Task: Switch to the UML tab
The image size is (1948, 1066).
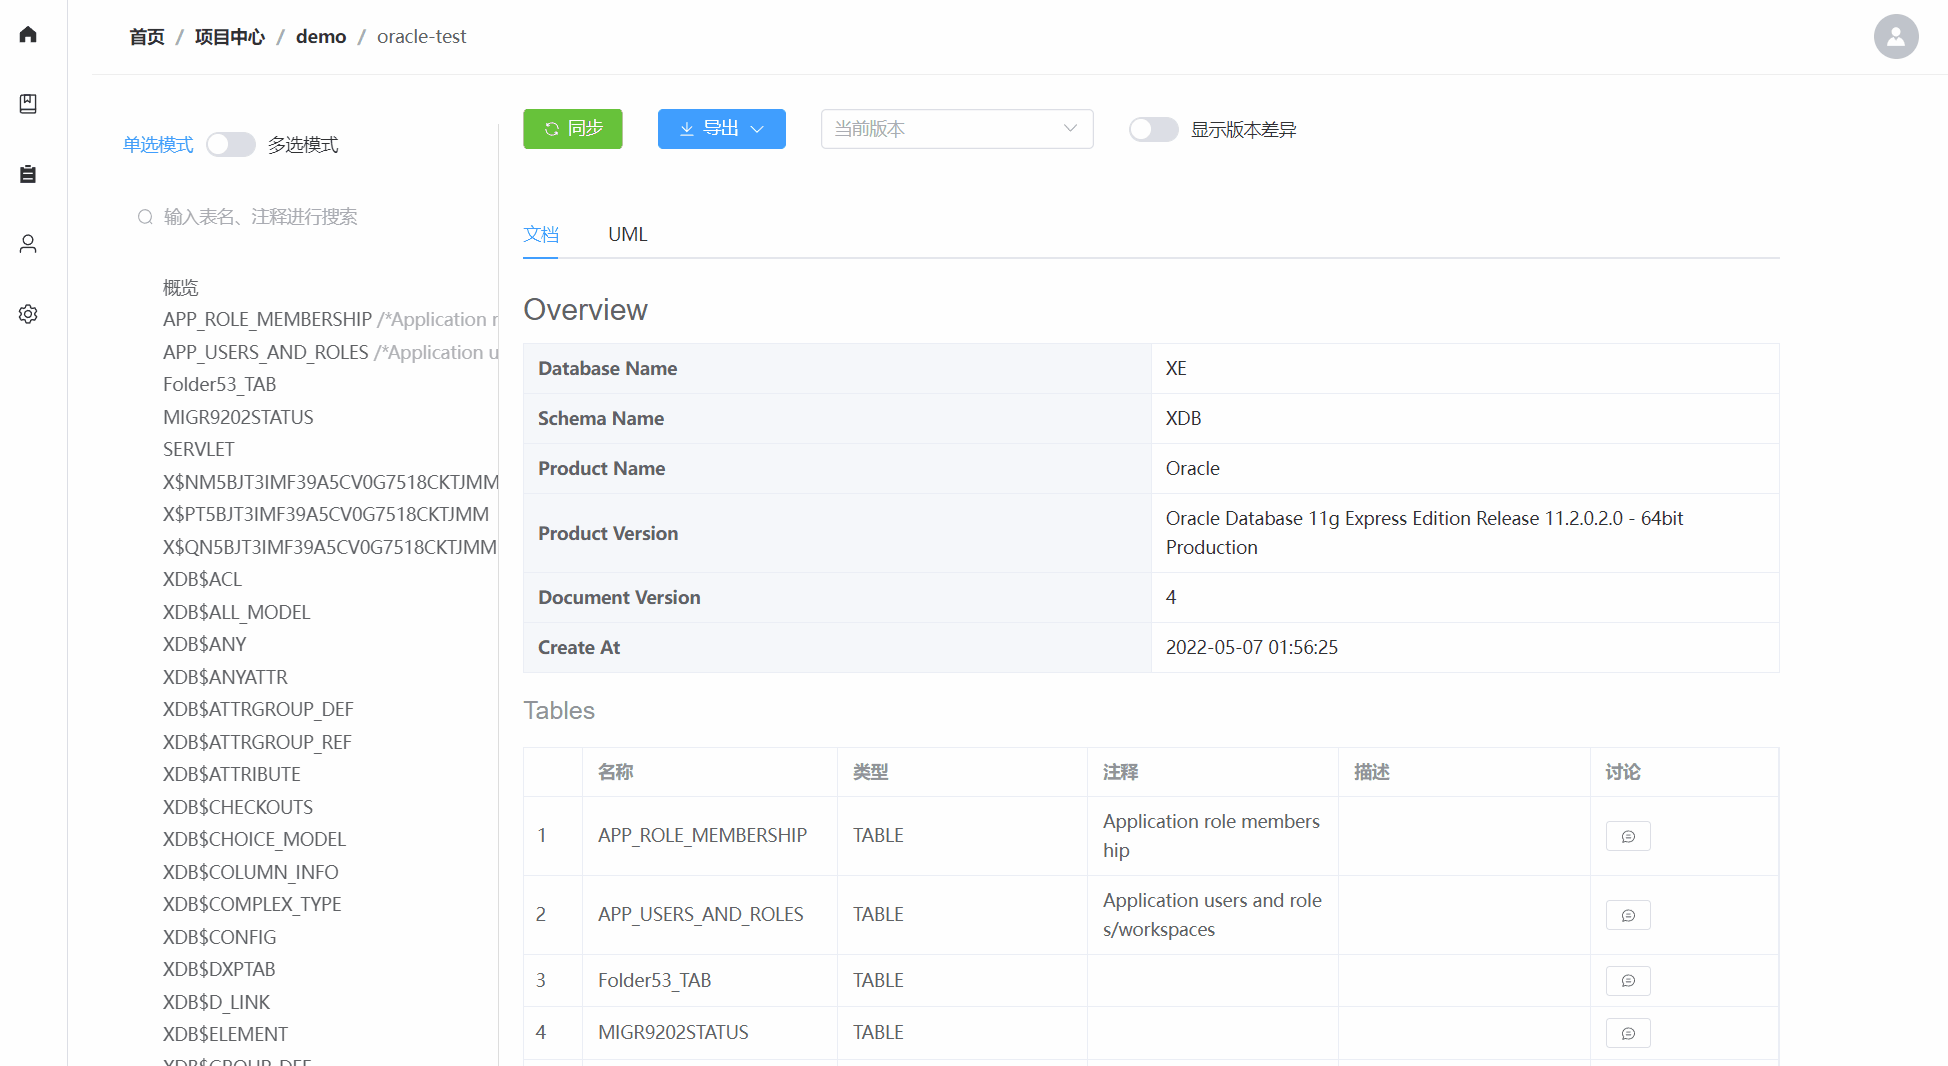Action: (627, 234)
